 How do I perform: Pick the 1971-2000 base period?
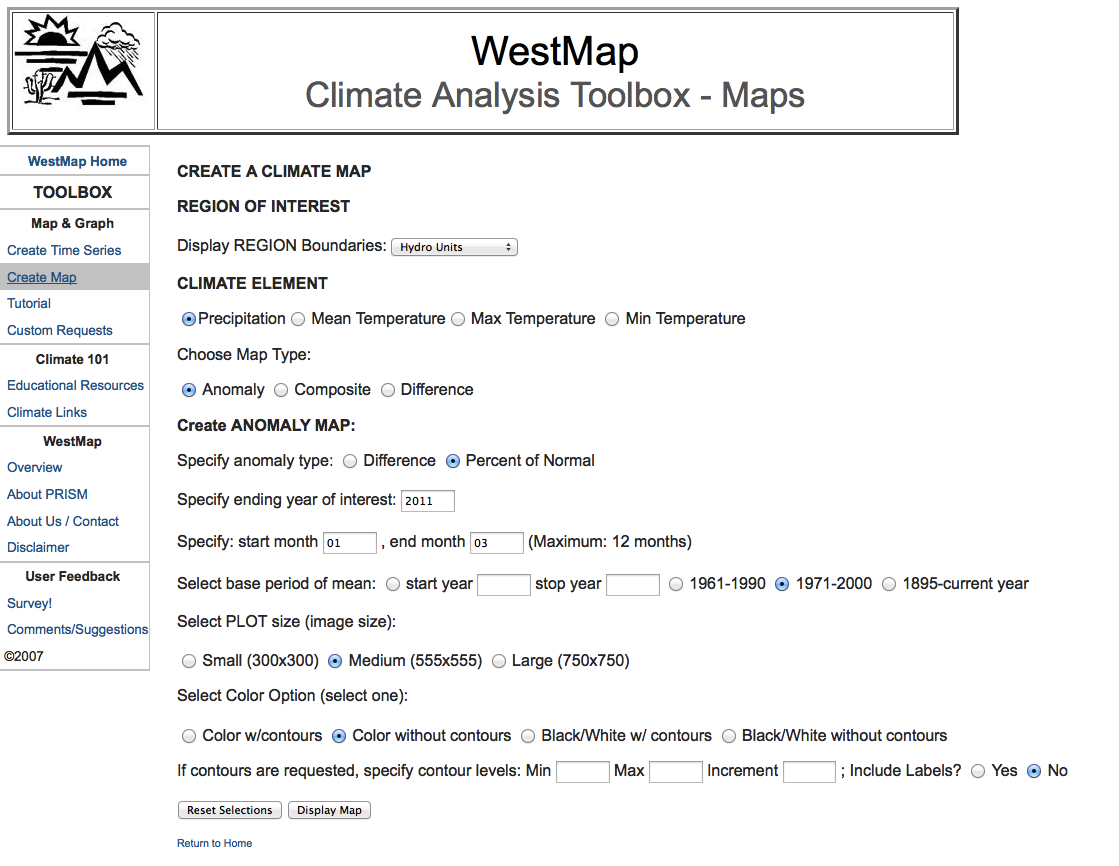pos(782,584)
